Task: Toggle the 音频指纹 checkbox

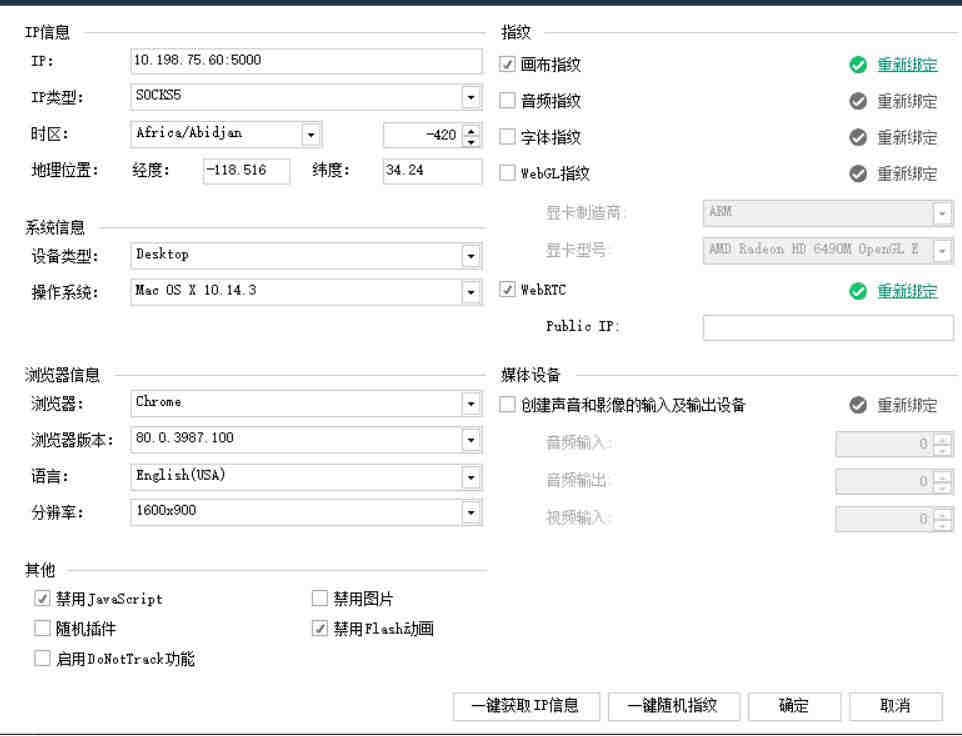Action: pyautogui.click(x=507, y=100)
